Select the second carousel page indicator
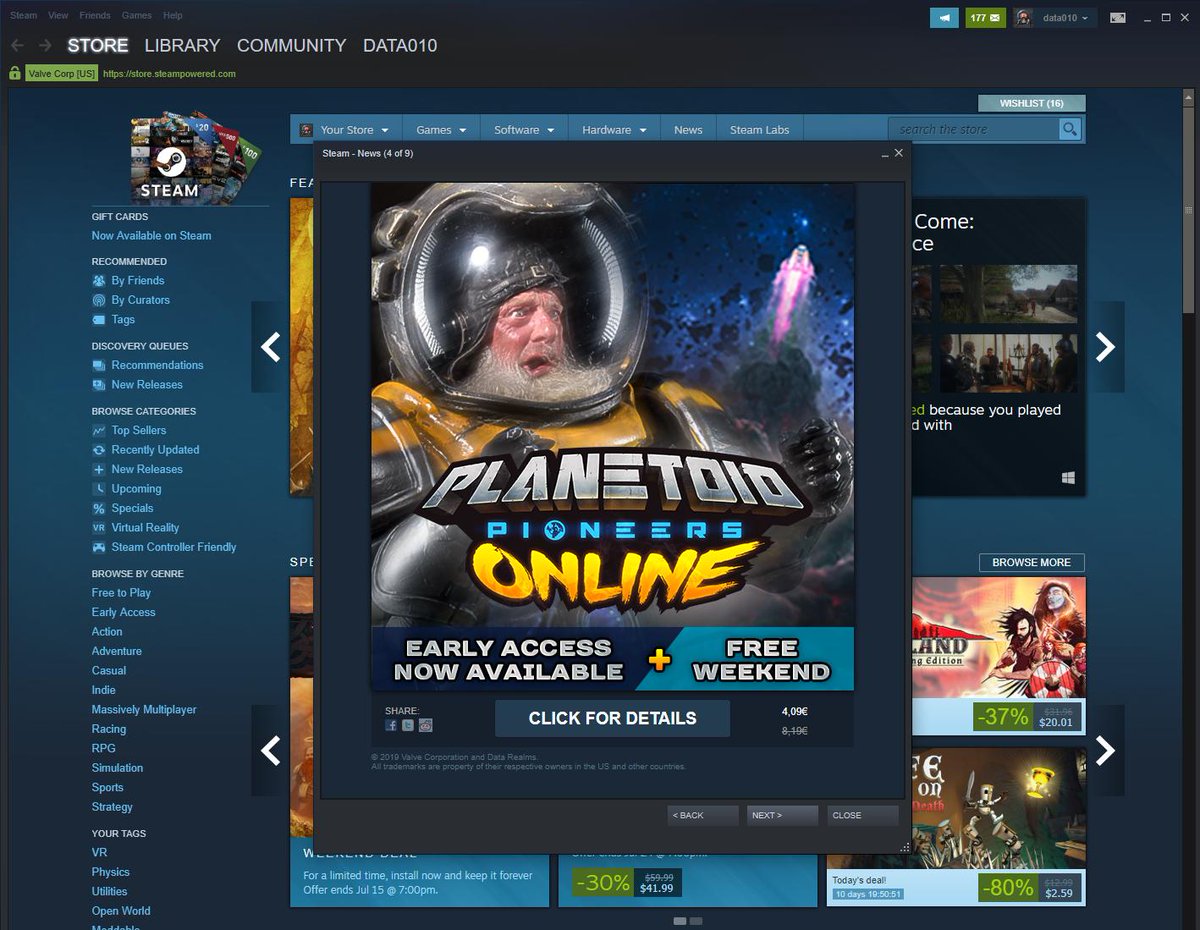The height and width of the screenshot is (930, 1200). pyautogui.click(x=696, y=920)
